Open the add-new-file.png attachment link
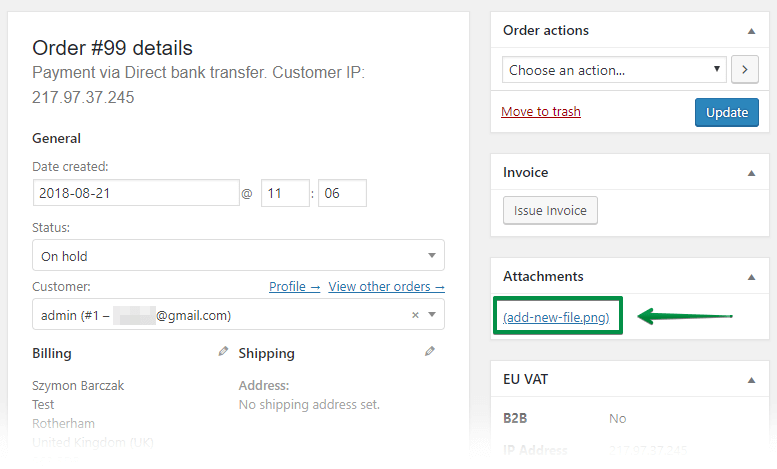777x469 pixels. (556, 317)
